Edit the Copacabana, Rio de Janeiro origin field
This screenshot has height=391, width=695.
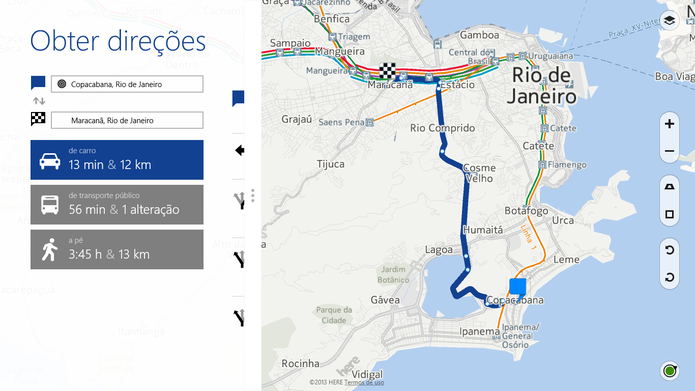(x=127, y=84)
